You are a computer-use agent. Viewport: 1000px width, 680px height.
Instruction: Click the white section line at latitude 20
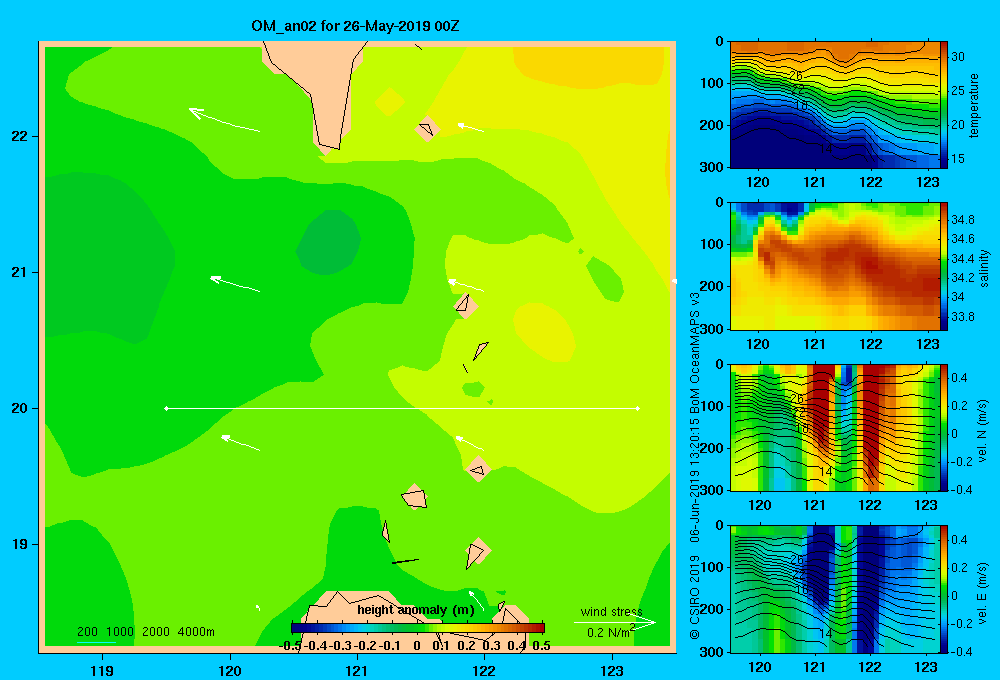402,408
